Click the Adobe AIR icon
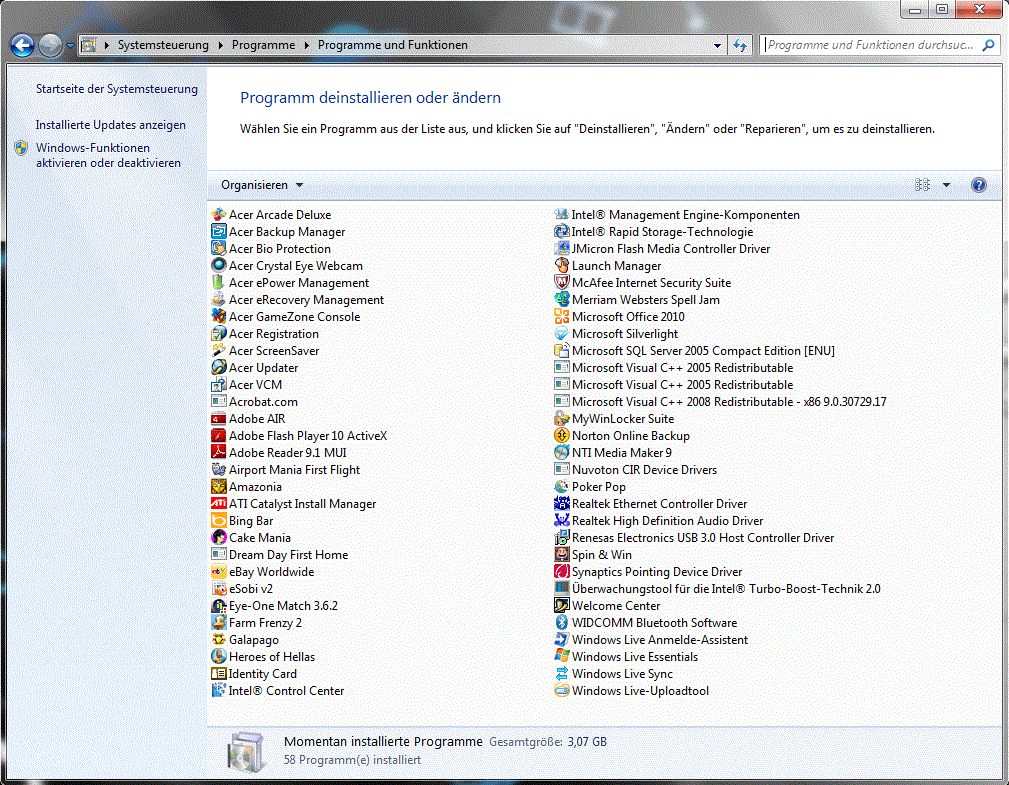Image resolution: width=1009 pixels, height=785 pixels. (x=219, y=419)
